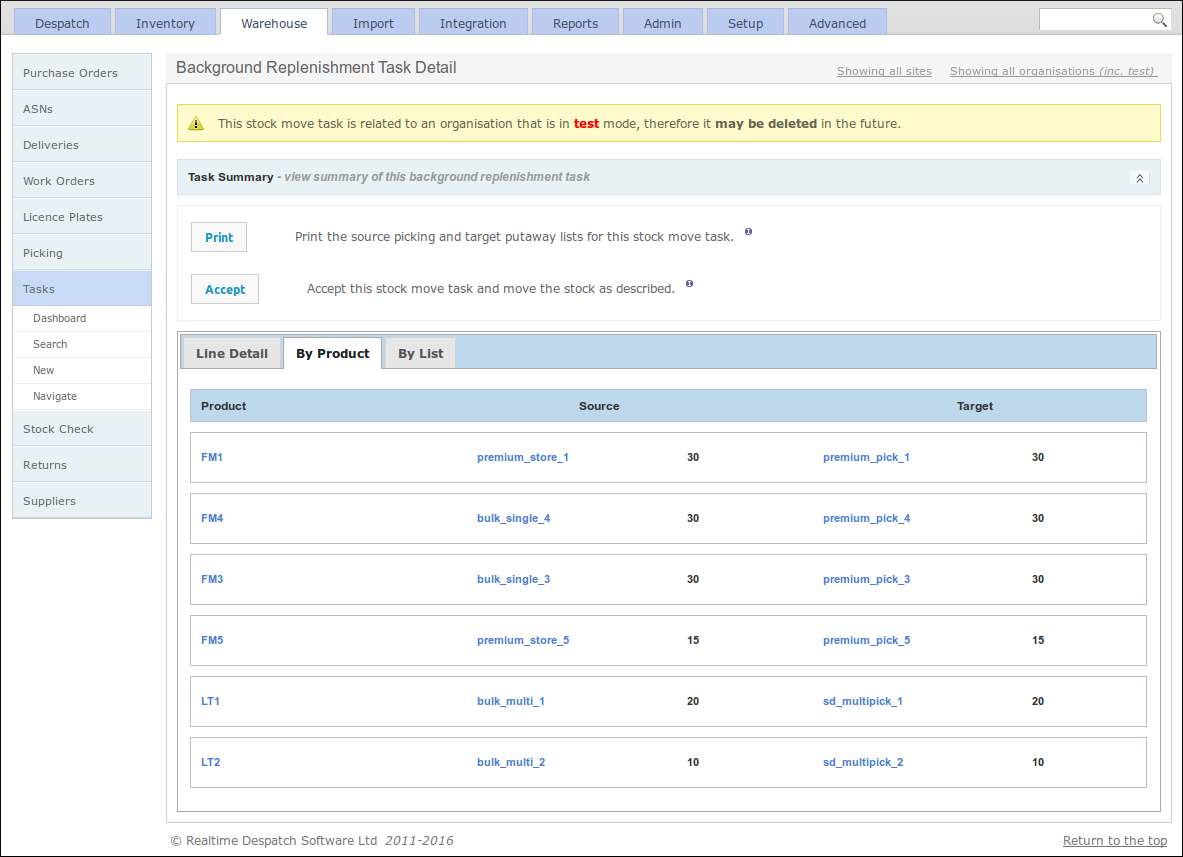Click the Accept button
Screen dimensions: 1183x857
click(x=225, y=289)
